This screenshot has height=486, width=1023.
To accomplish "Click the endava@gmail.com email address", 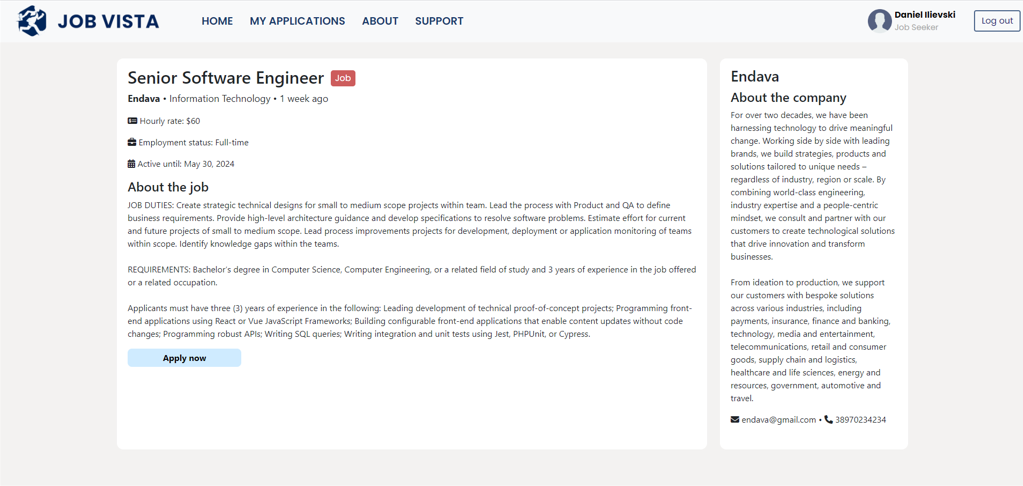I will click(x=778, y=420).
